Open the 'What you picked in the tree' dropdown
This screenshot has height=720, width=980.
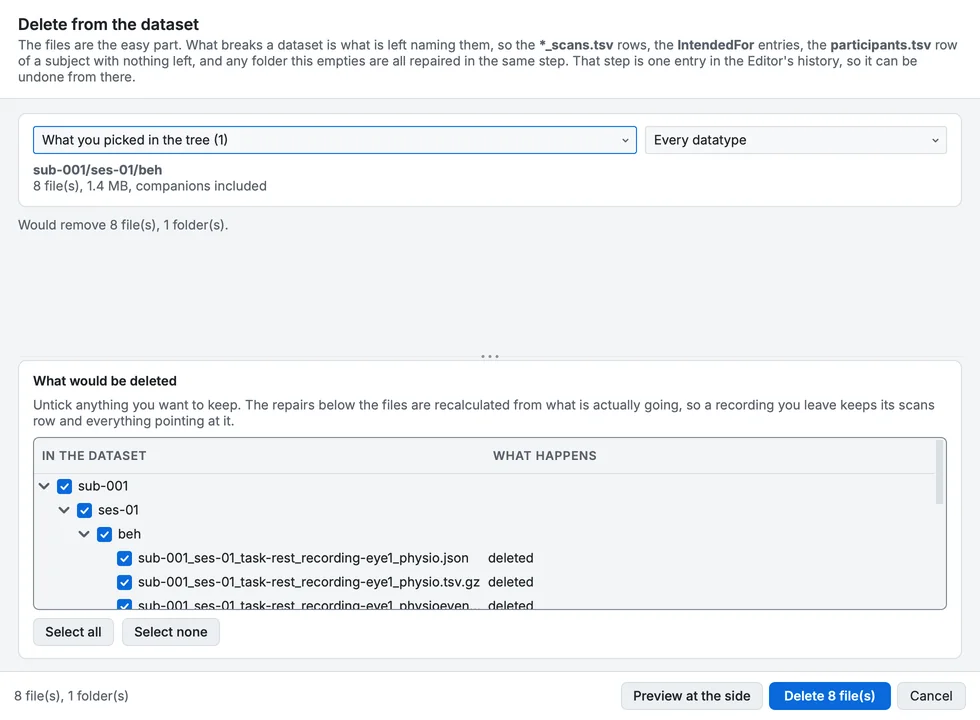(x=334, y=140)
